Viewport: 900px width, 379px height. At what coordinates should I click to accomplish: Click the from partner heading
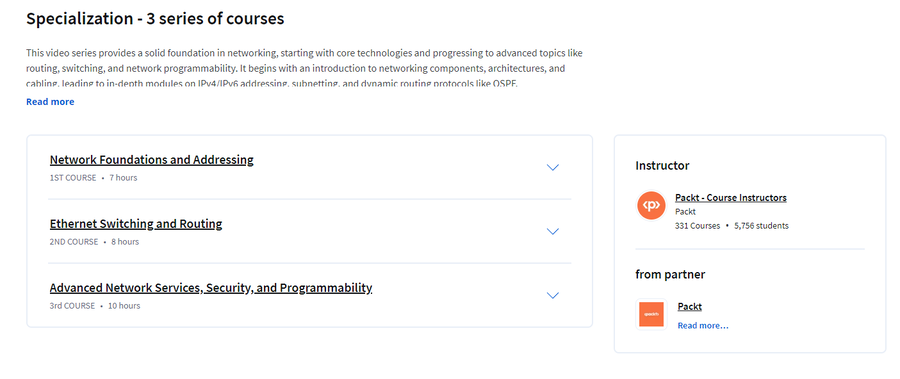[x=670, y=274]
